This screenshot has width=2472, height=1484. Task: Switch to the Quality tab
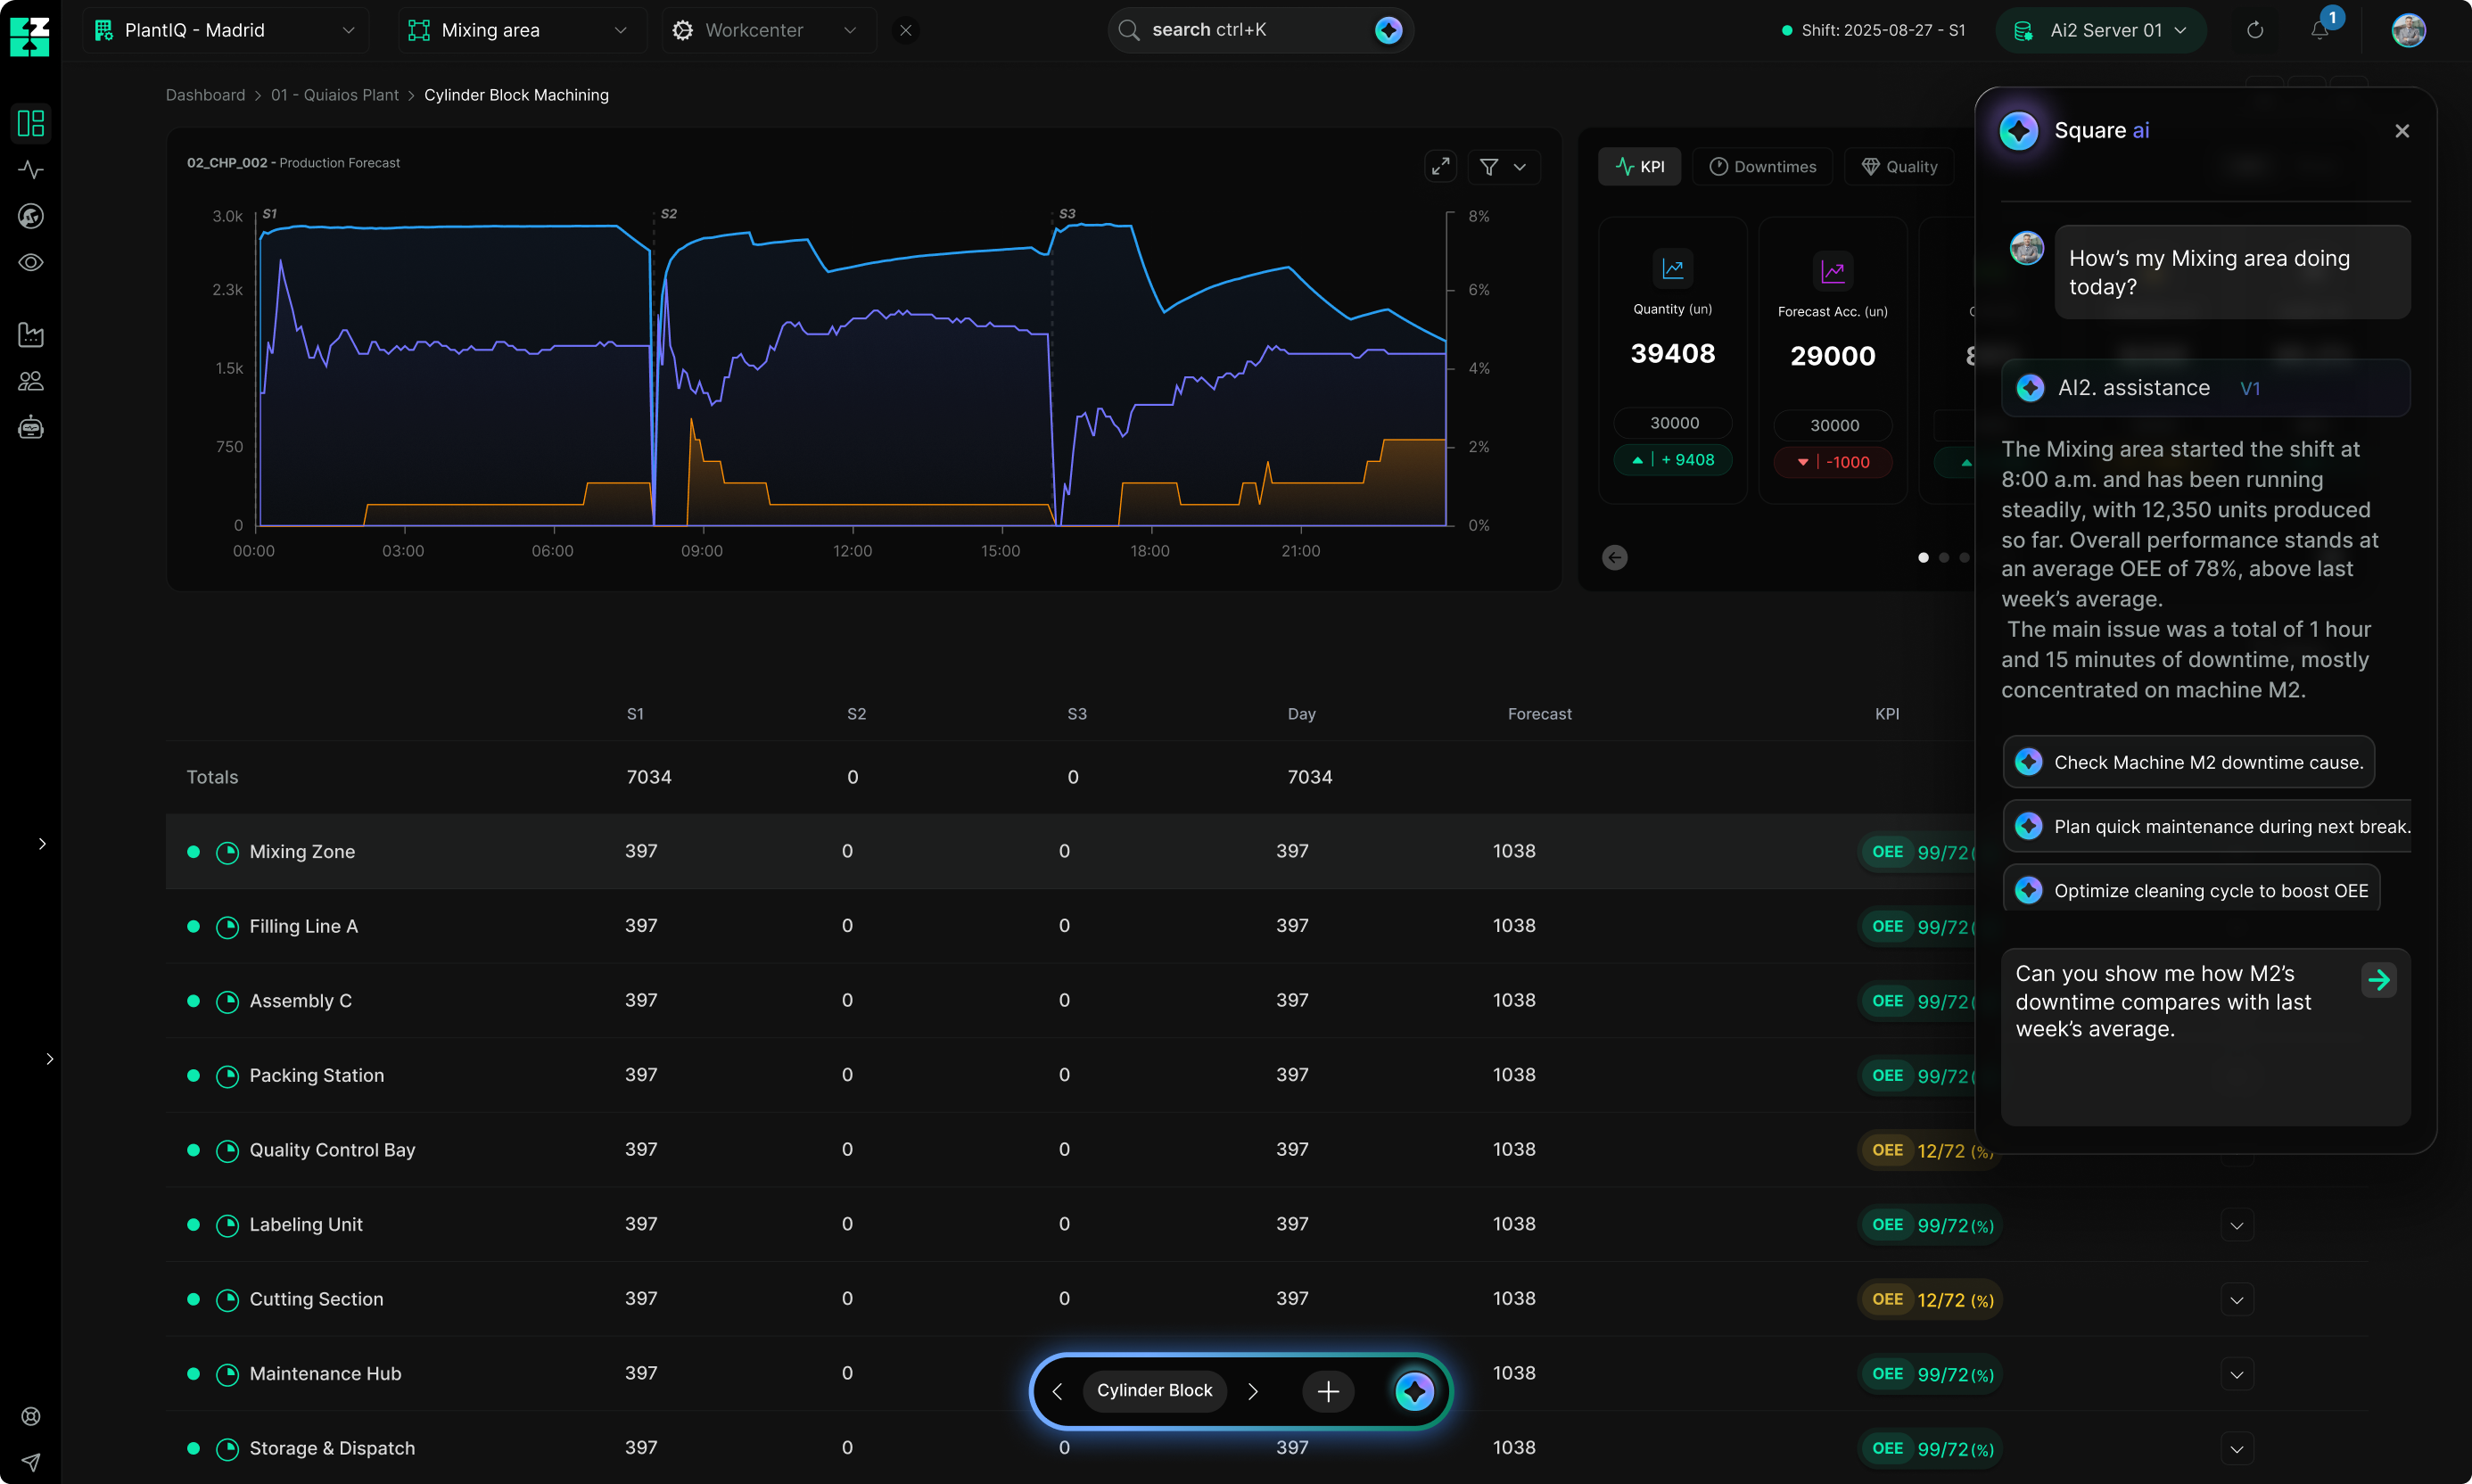(1899, 166)
